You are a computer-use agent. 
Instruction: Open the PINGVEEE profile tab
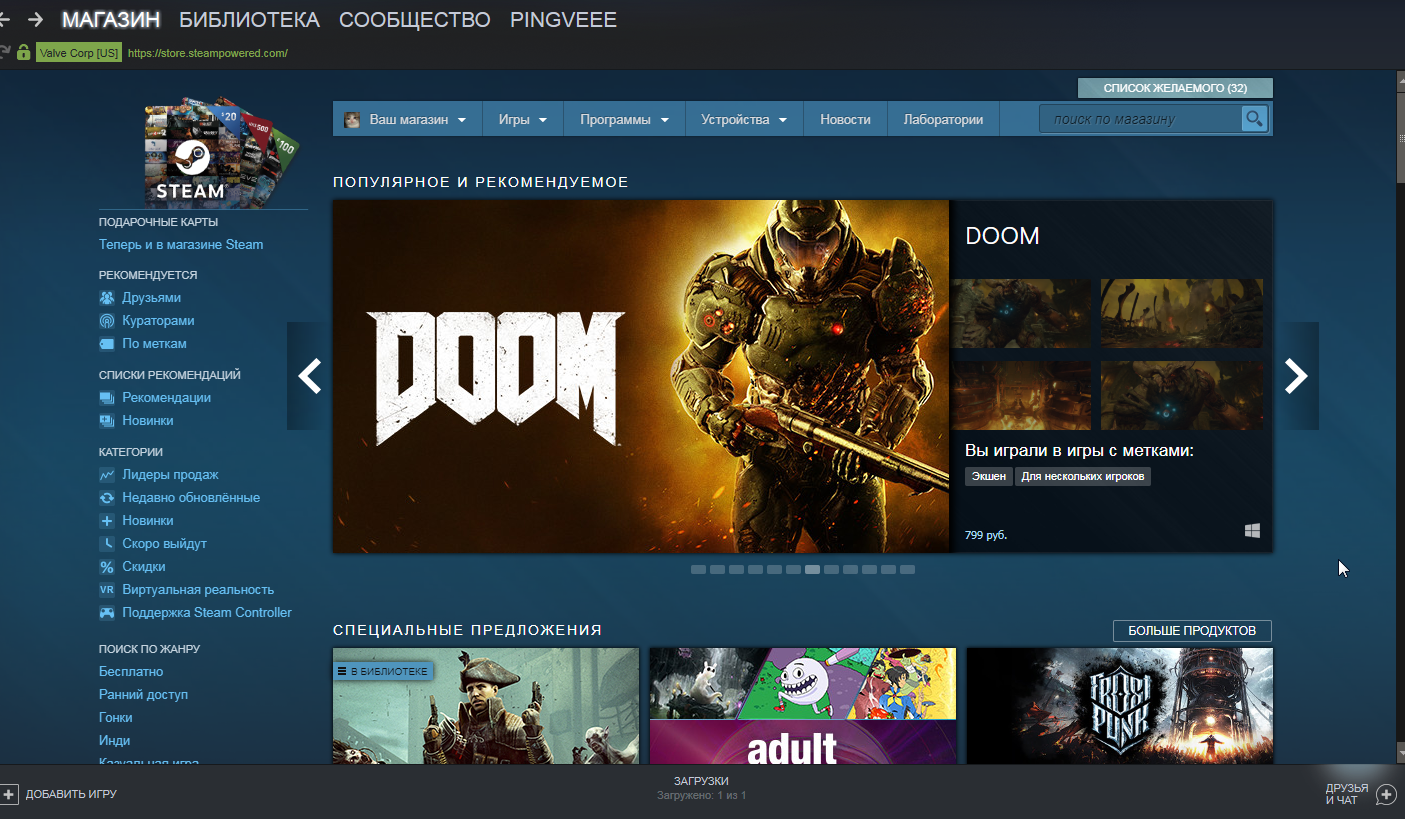tap(564, 20)
